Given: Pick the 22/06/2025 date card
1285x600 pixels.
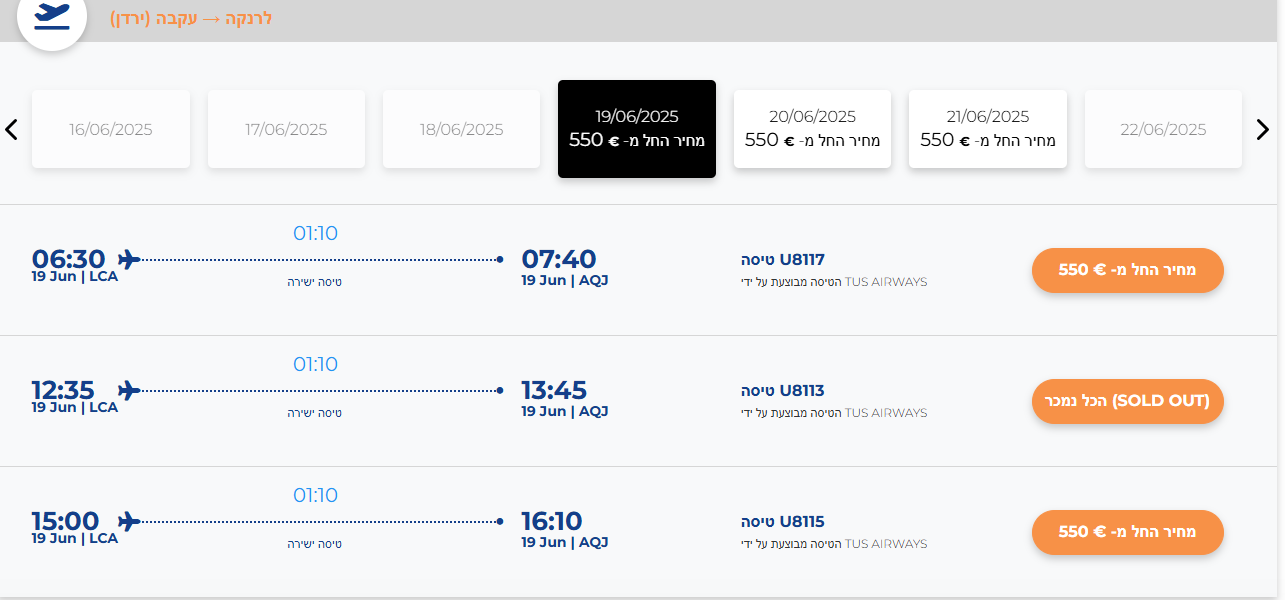Looking at the screenshot, I should coord(1163,129).
